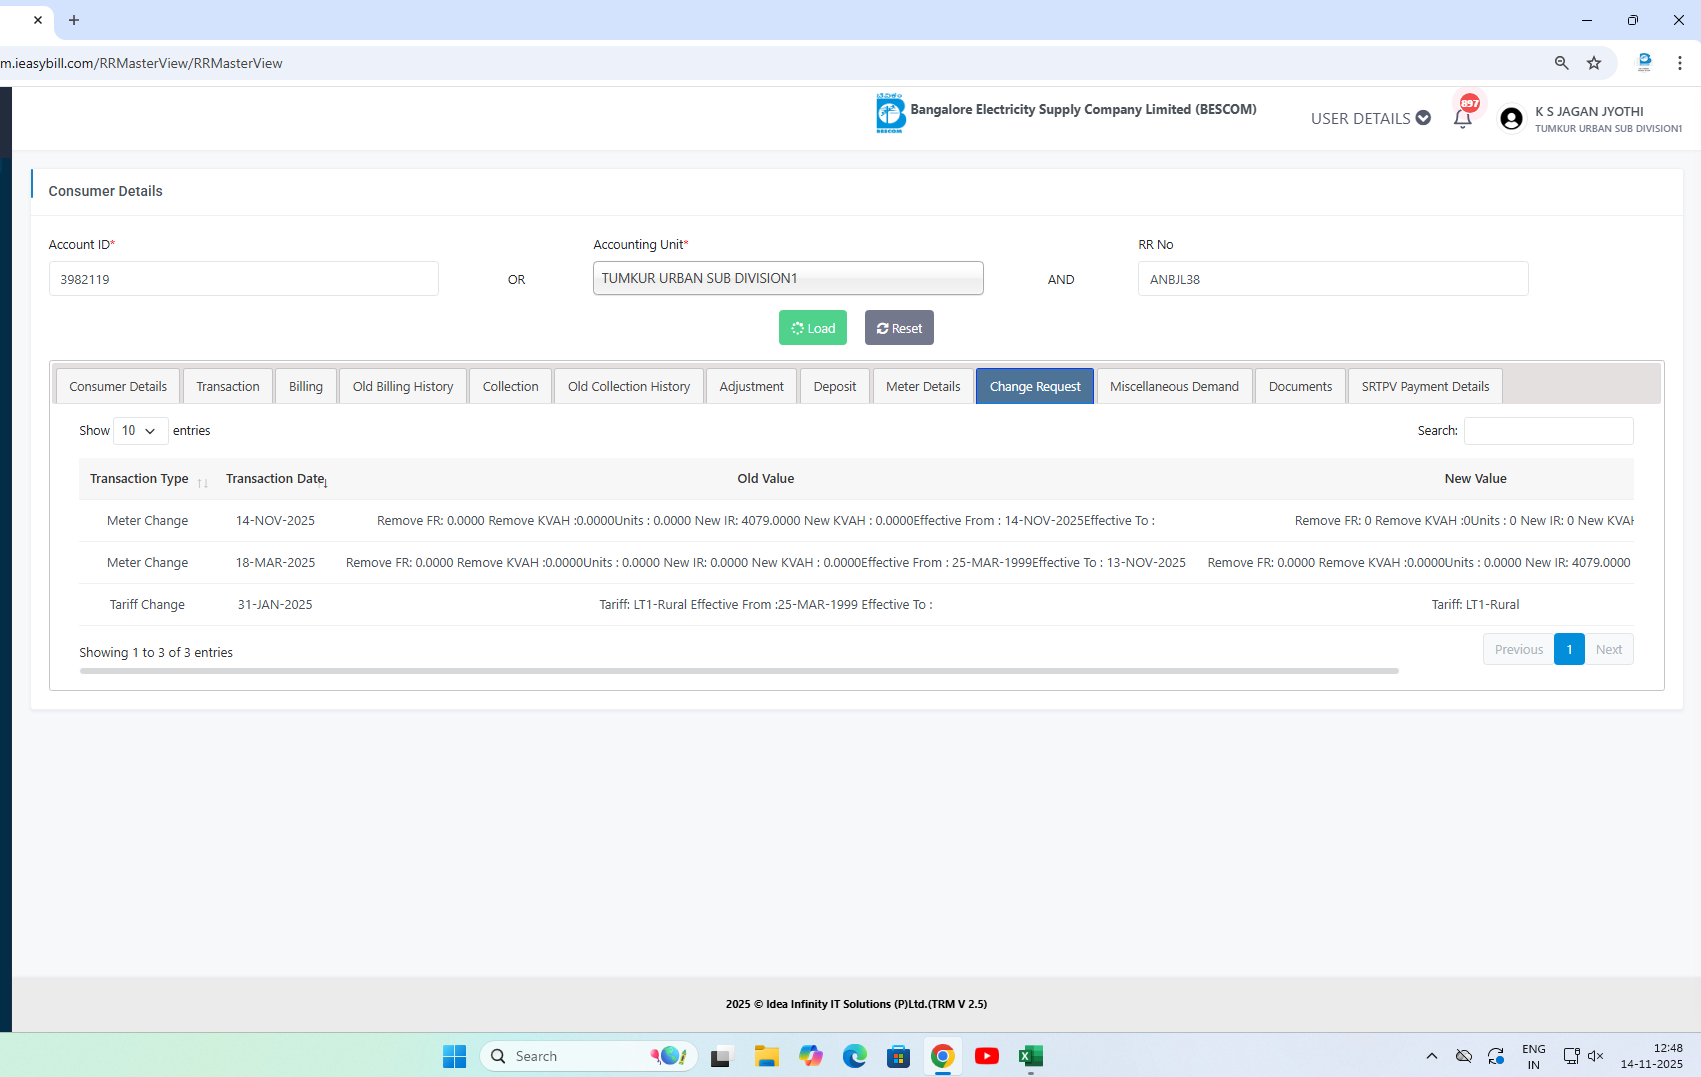Image resolution: width=1701 pixels, height=1077 pixels.
Task: Open the Accounting Unit dropdown
Action: coord(788,278)
